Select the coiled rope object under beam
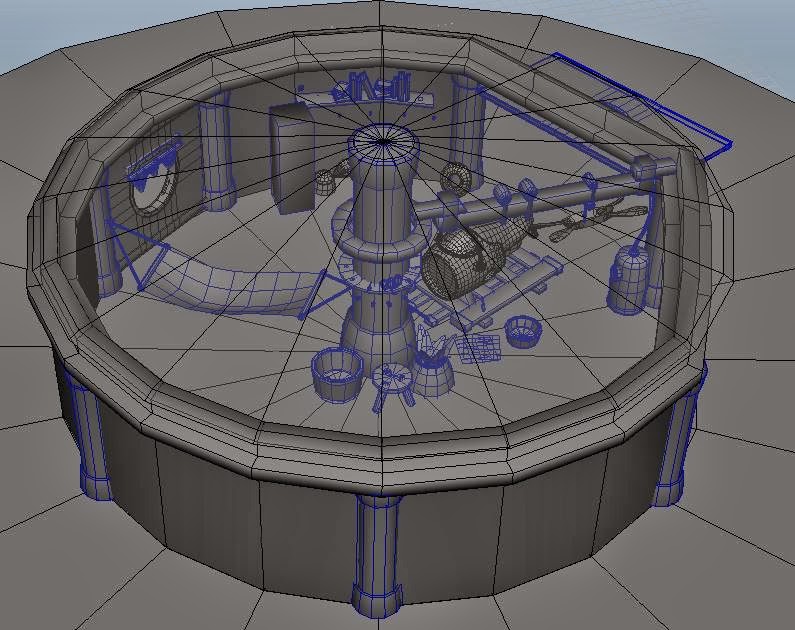This screenshot has width=795, height=630. (593, 220)
